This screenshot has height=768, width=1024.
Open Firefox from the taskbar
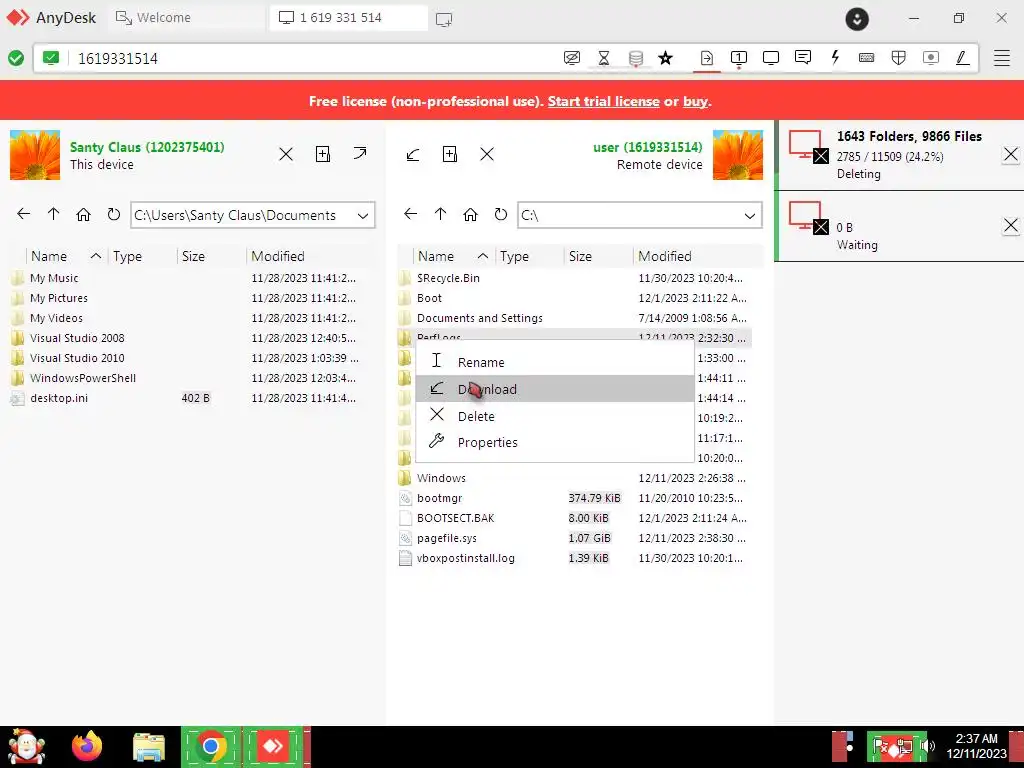point(87,746)
